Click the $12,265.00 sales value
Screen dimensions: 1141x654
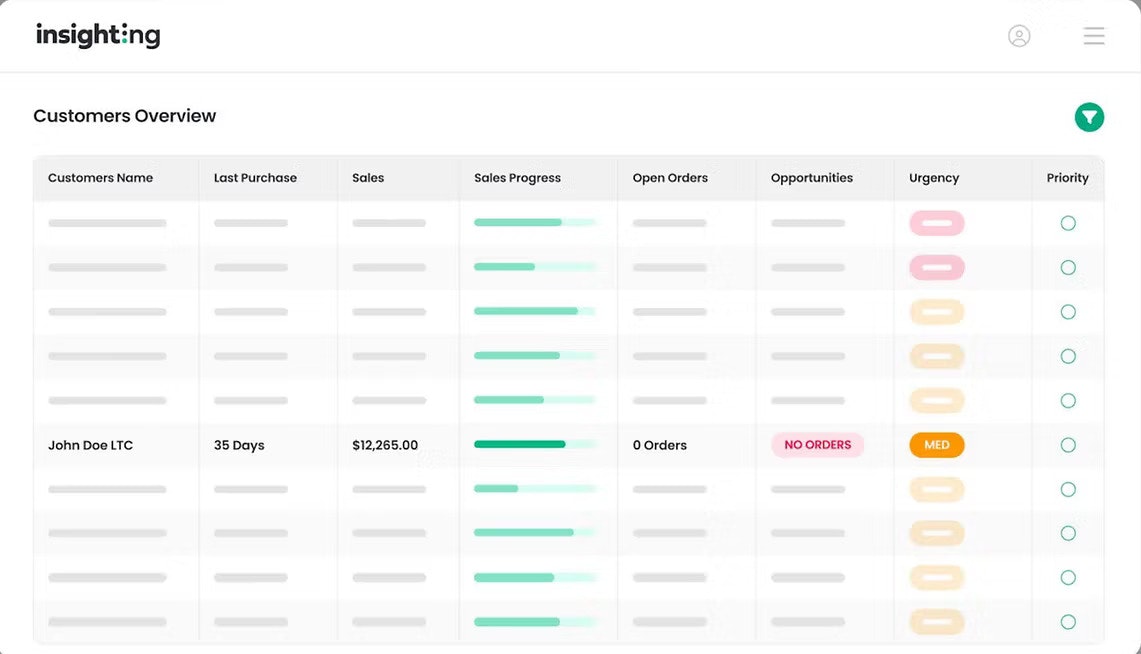pyautogui.click(x=385, y=445)
